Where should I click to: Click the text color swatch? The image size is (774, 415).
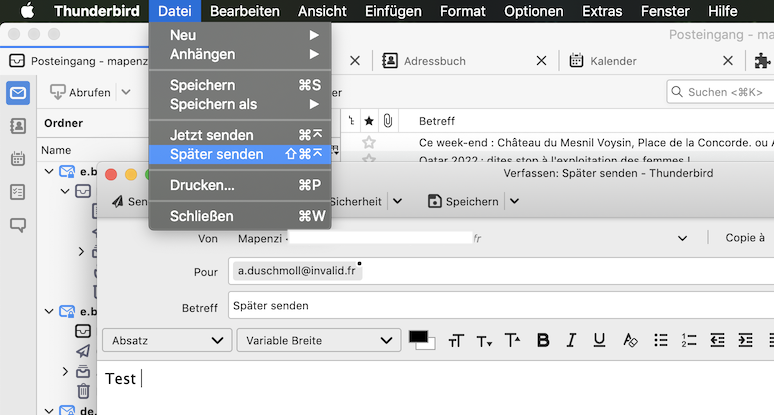click(418, 338)
